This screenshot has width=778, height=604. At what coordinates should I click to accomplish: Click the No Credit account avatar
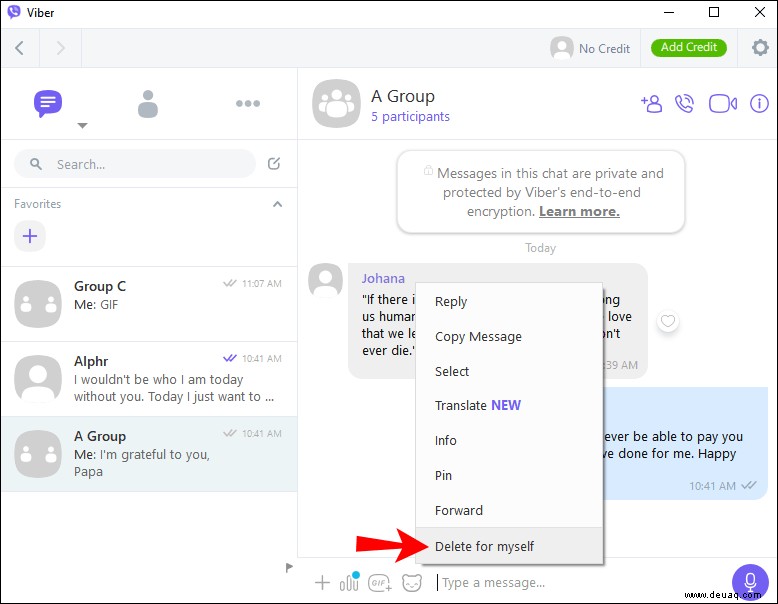click(x=562, y=48)
